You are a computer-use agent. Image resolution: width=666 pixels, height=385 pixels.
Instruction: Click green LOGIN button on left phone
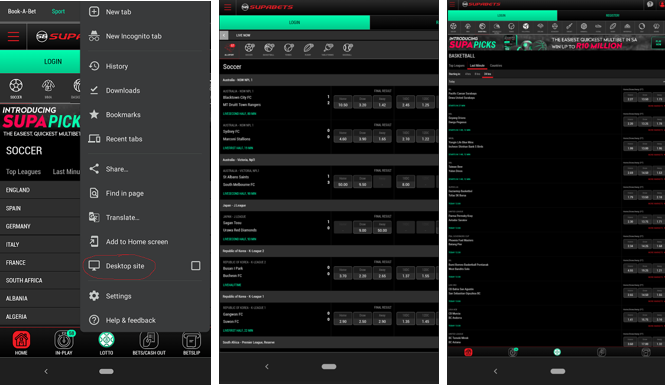40,62
